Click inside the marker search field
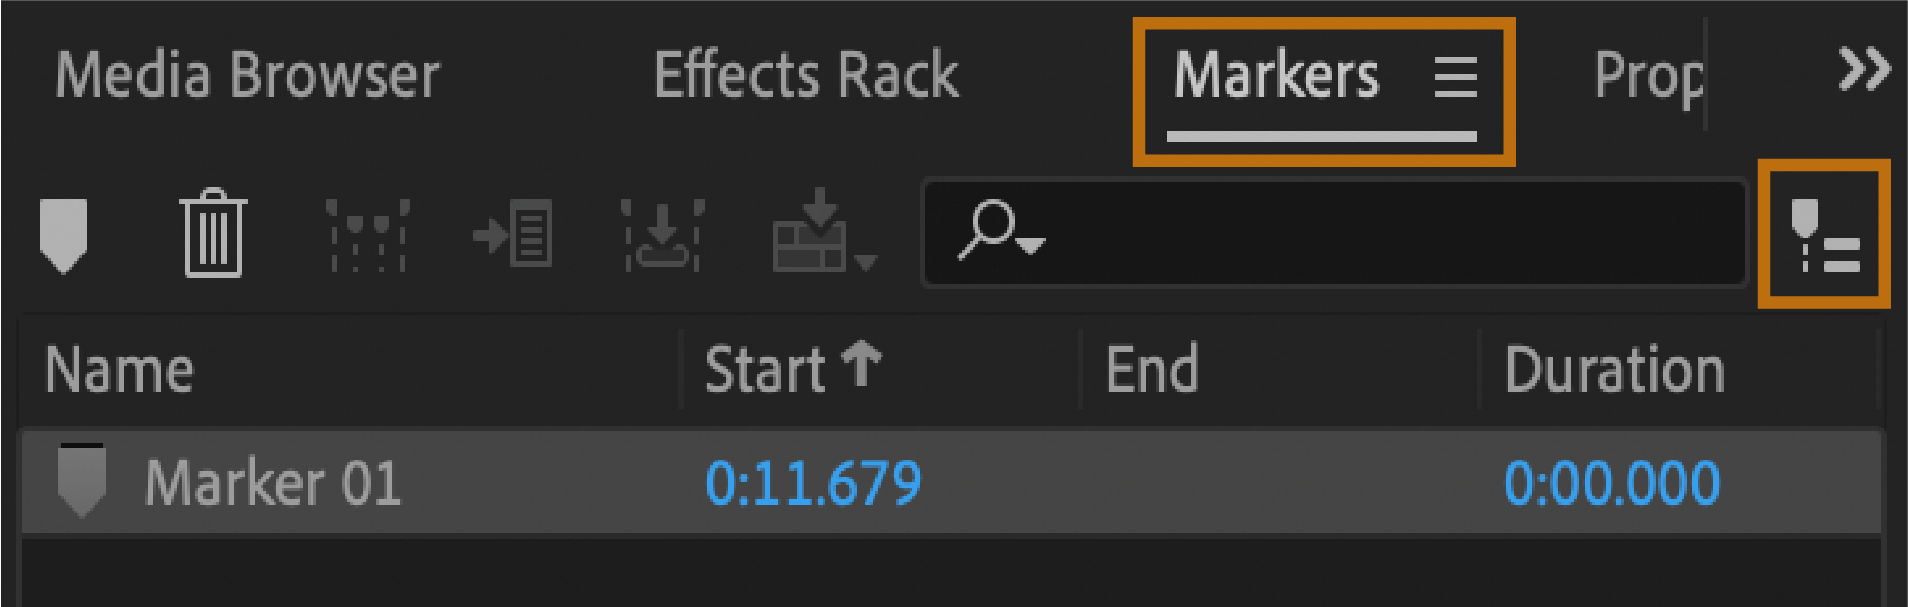Screen dimensions: 1908x607 coord(1380,234)
